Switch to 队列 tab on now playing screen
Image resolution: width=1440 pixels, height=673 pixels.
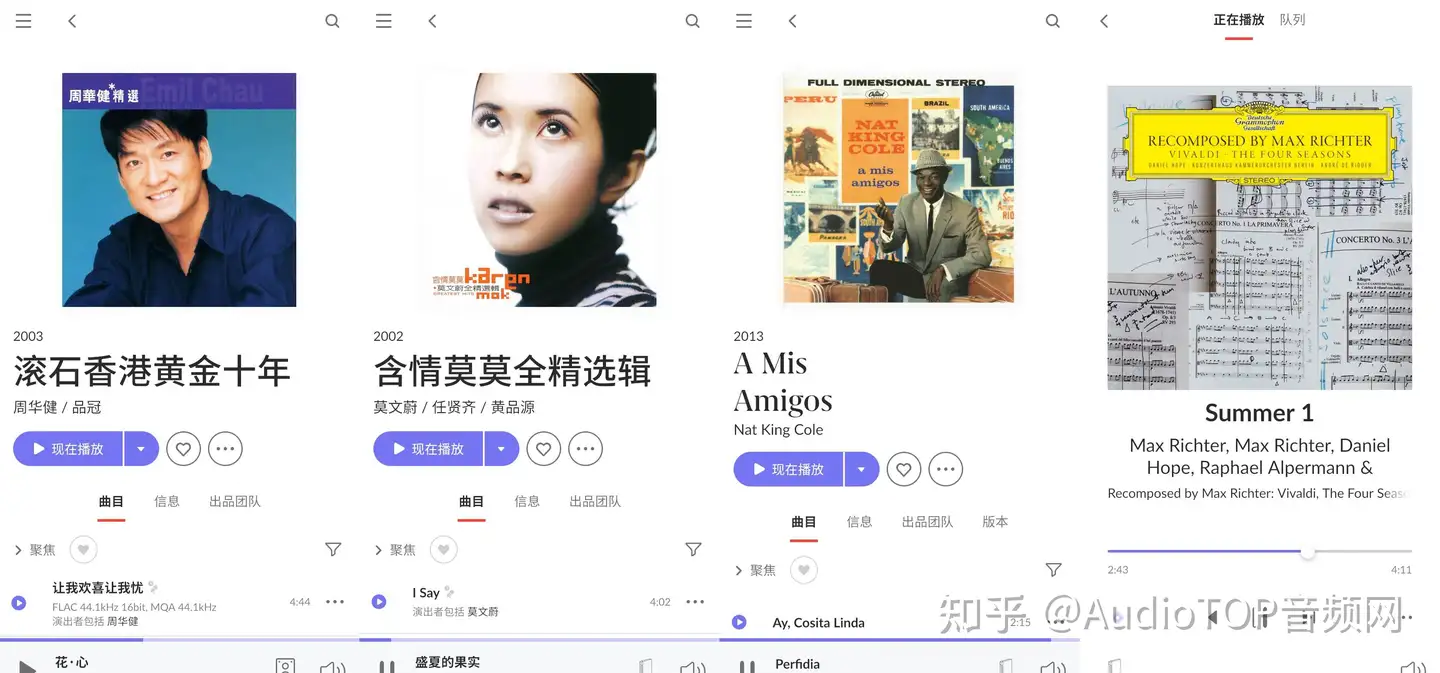click(x=1293, y=20)
